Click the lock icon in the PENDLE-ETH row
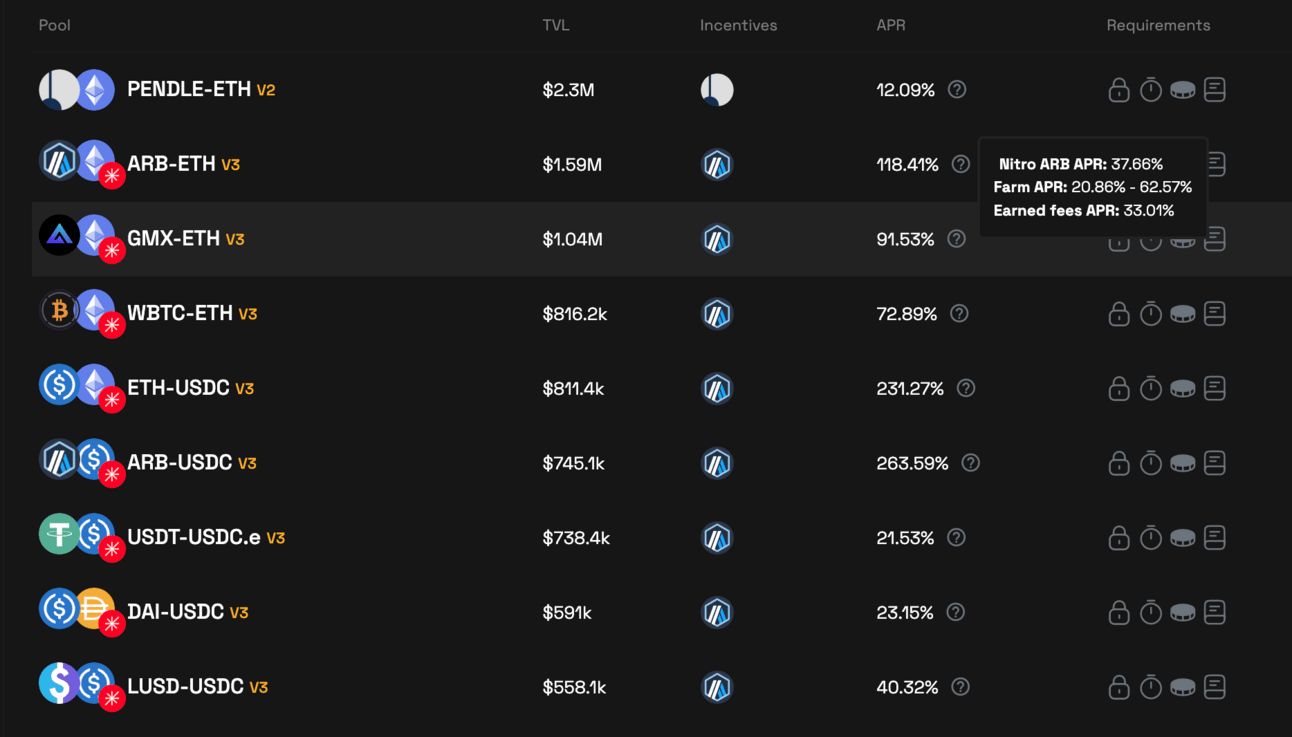This screenshot has width=1292, height=737. coord(1119,89)
